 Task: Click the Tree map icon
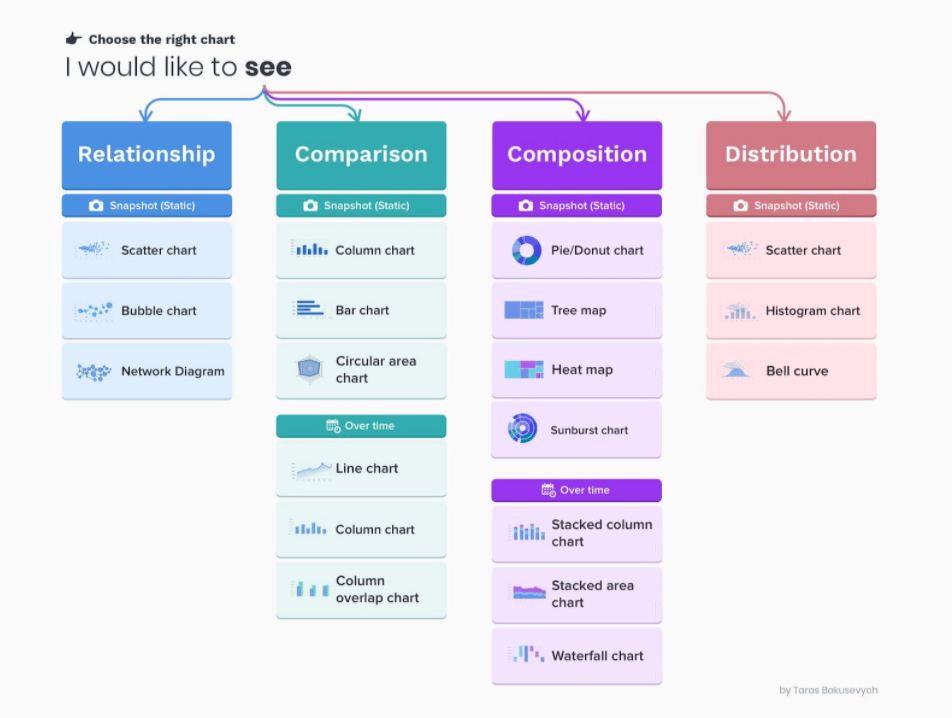point(523,310)
